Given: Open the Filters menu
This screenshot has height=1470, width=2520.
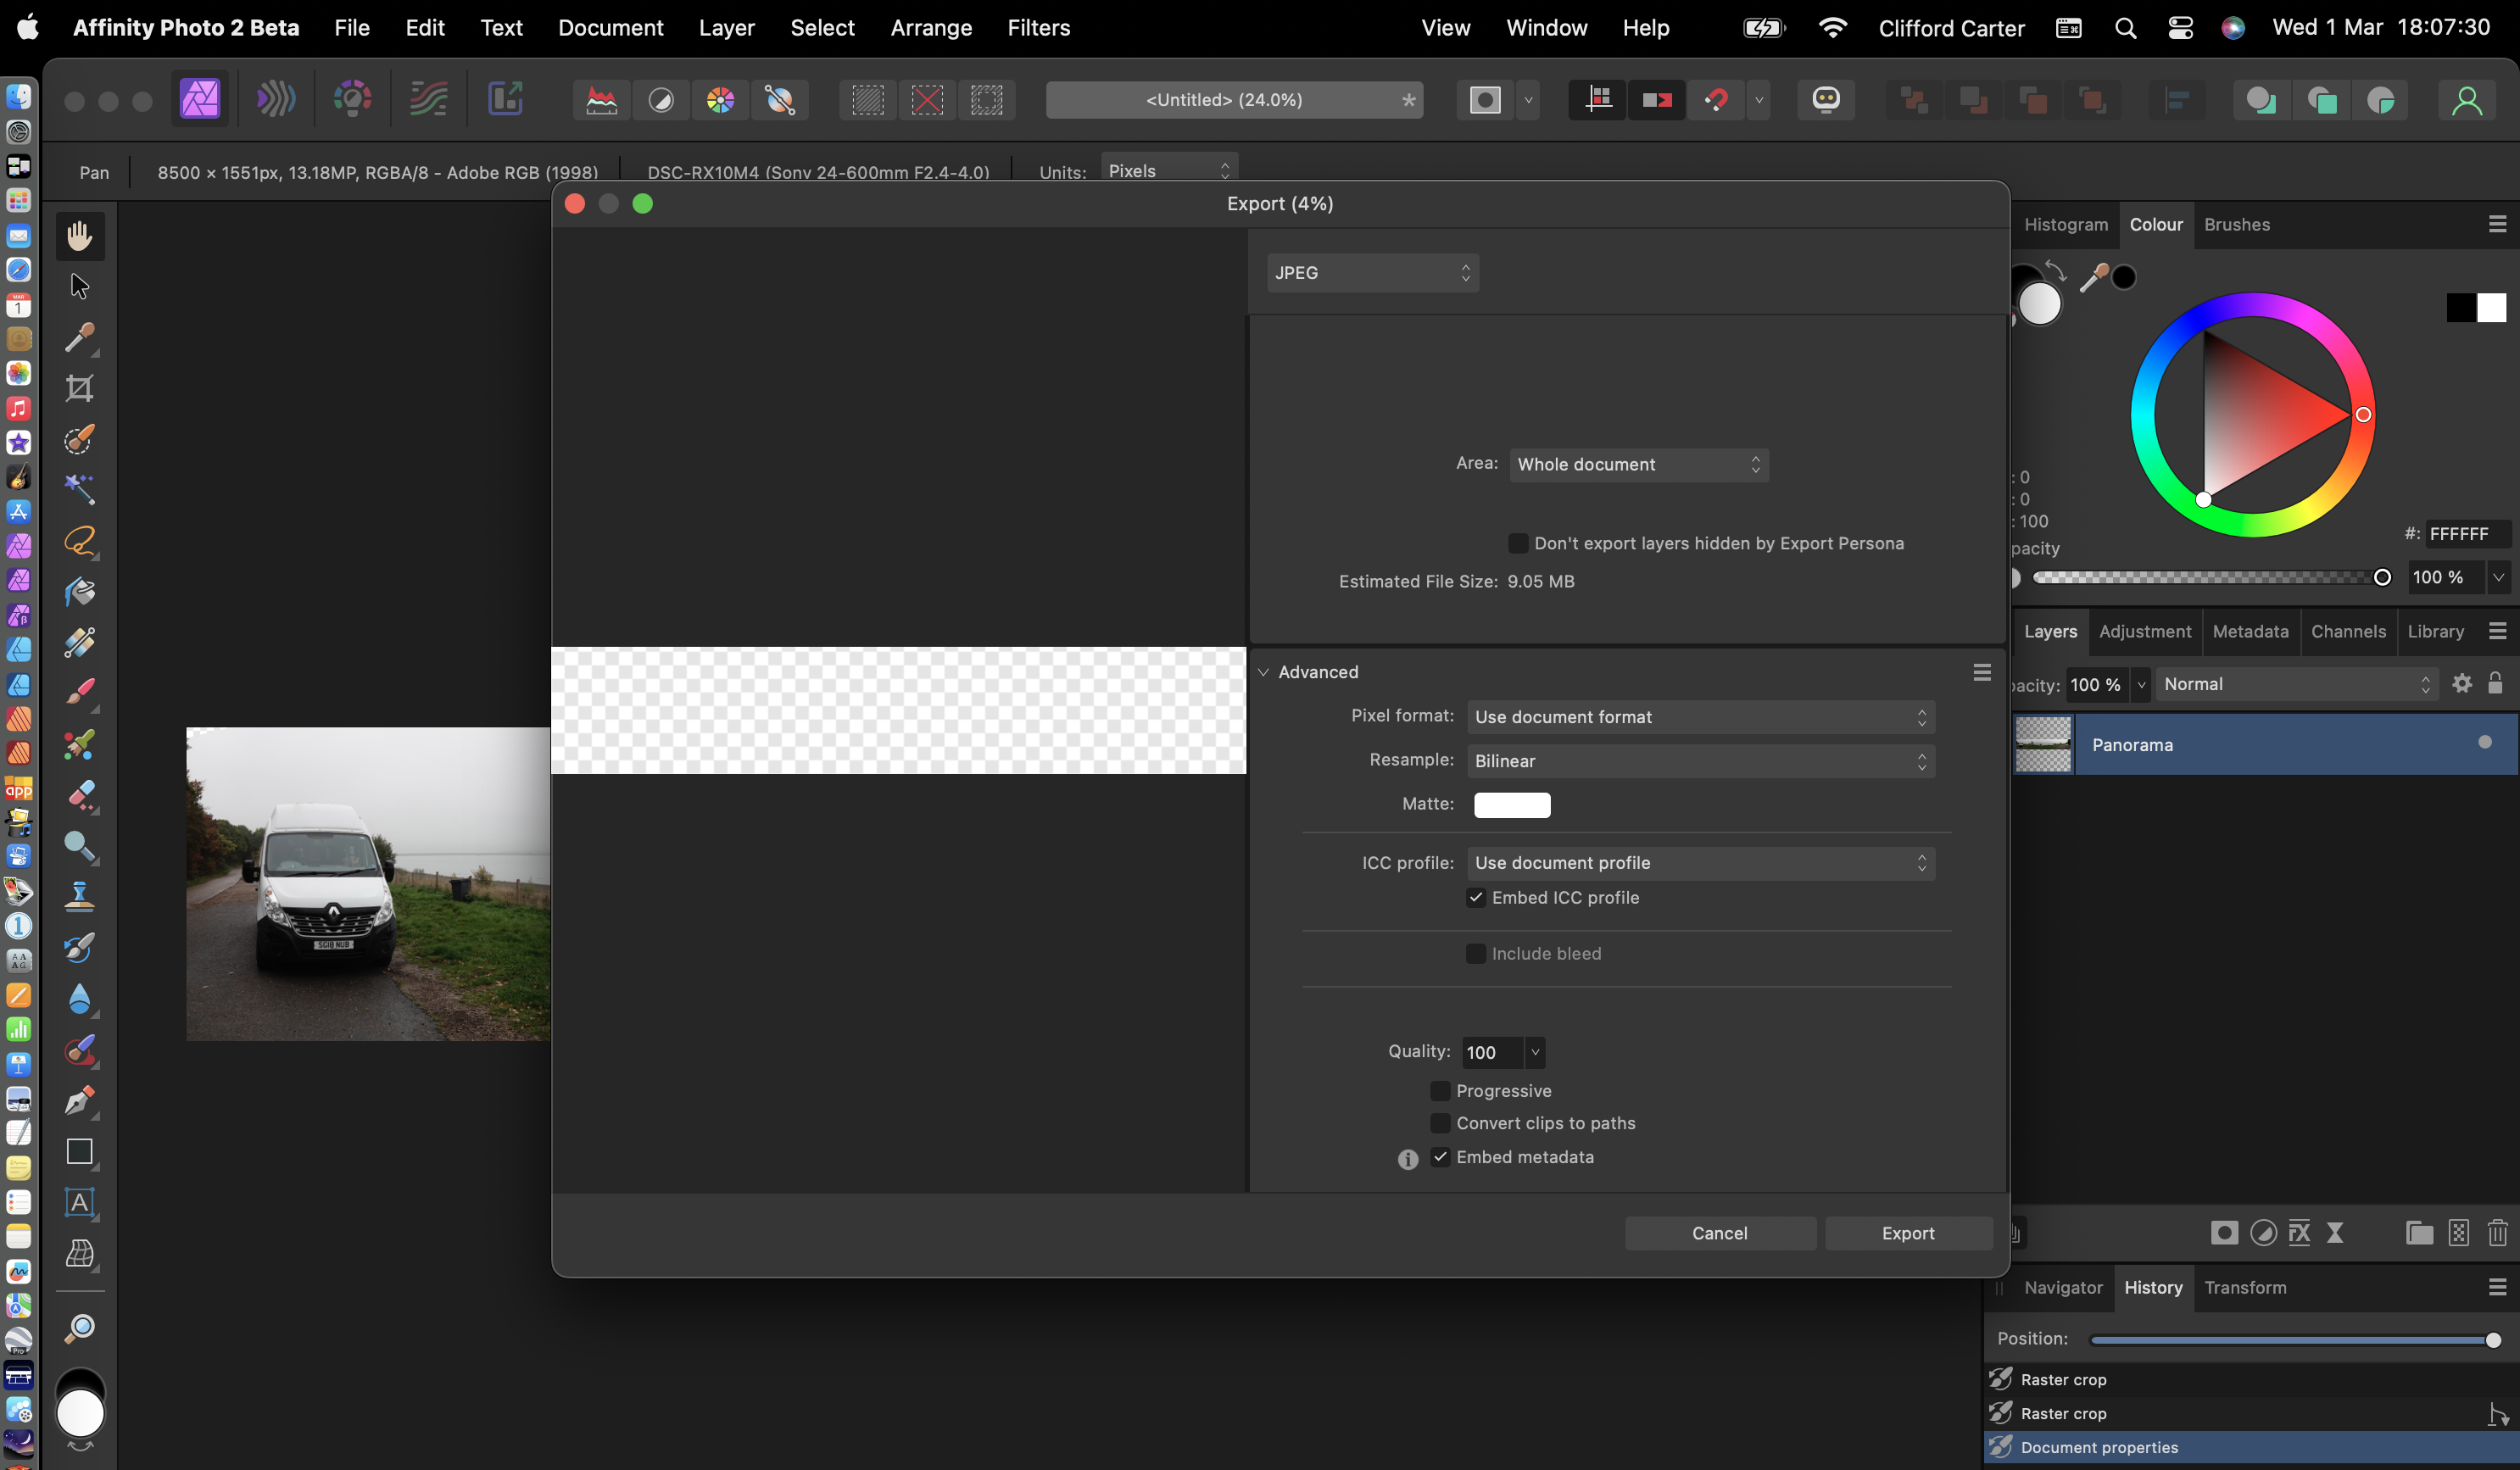Looking at the screenshot, I should 1038,28.
